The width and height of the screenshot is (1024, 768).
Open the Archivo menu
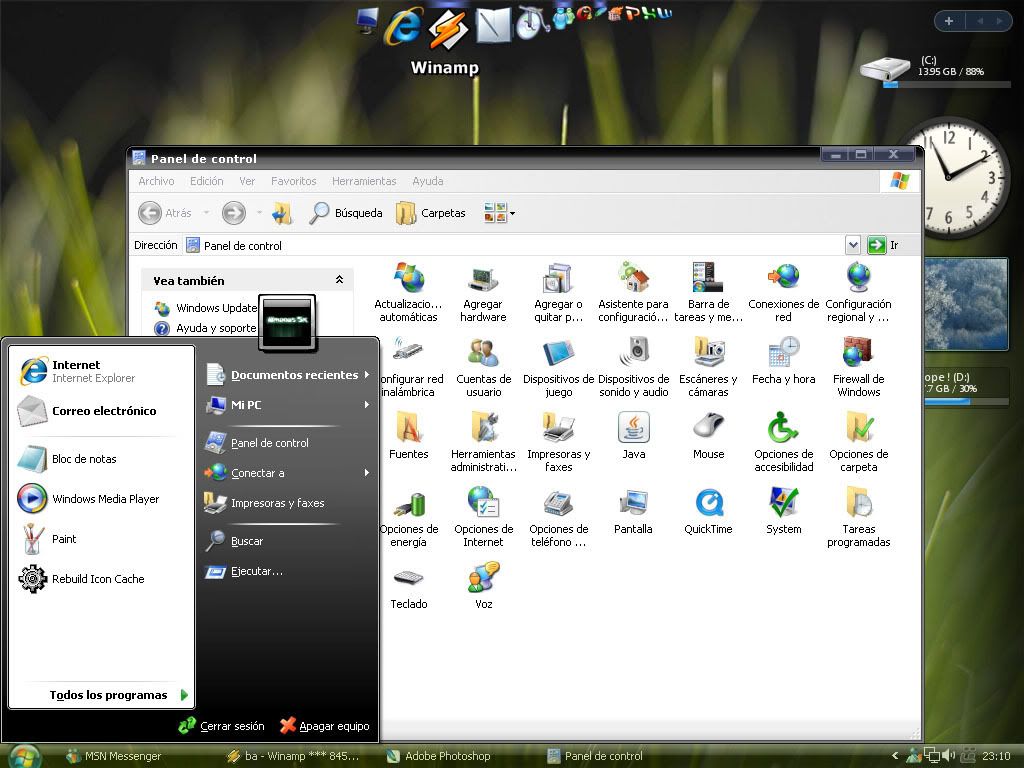pyautogui.click(x=156, y=181)
